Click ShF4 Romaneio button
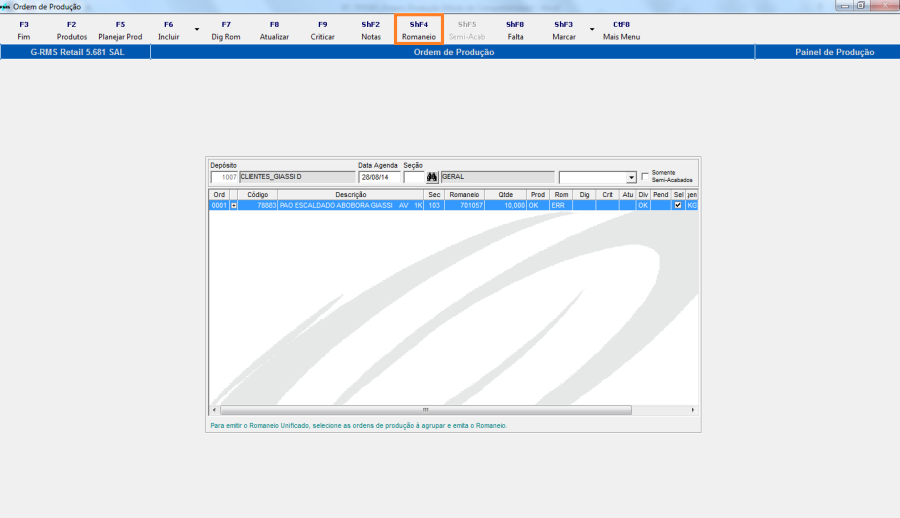 419,30
